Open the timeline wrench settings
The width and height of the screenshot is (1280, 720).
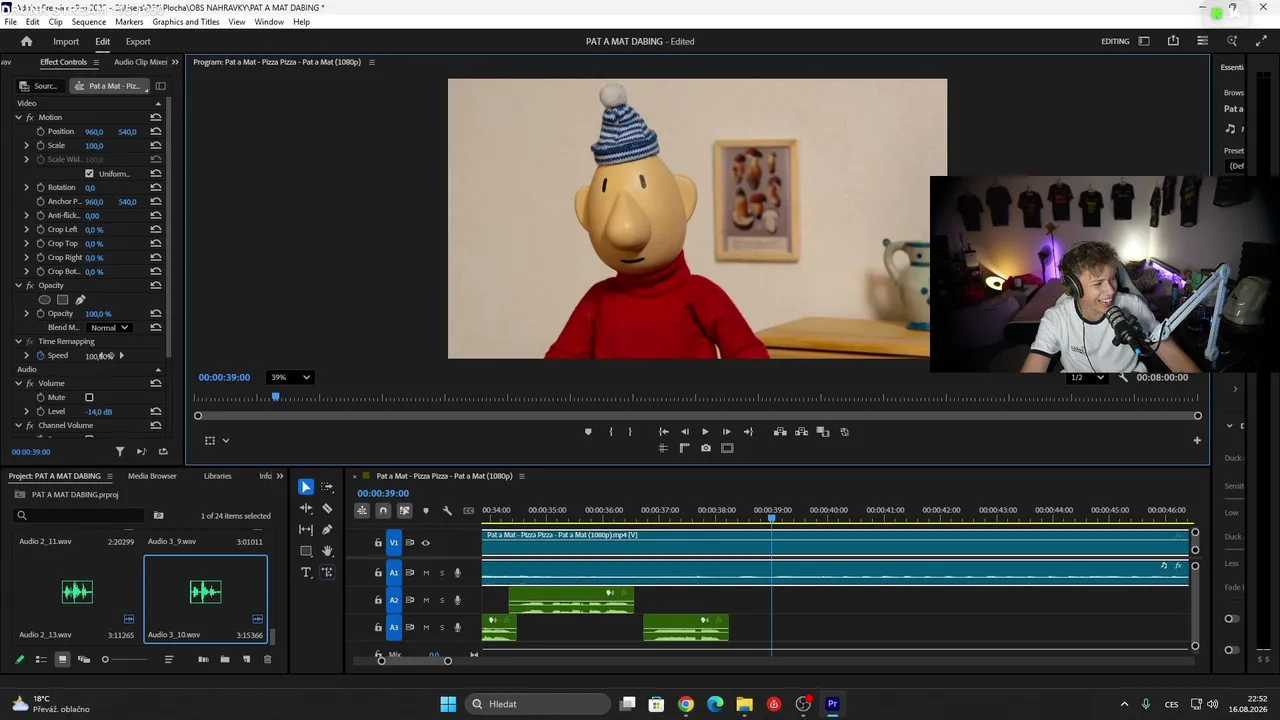447,511
